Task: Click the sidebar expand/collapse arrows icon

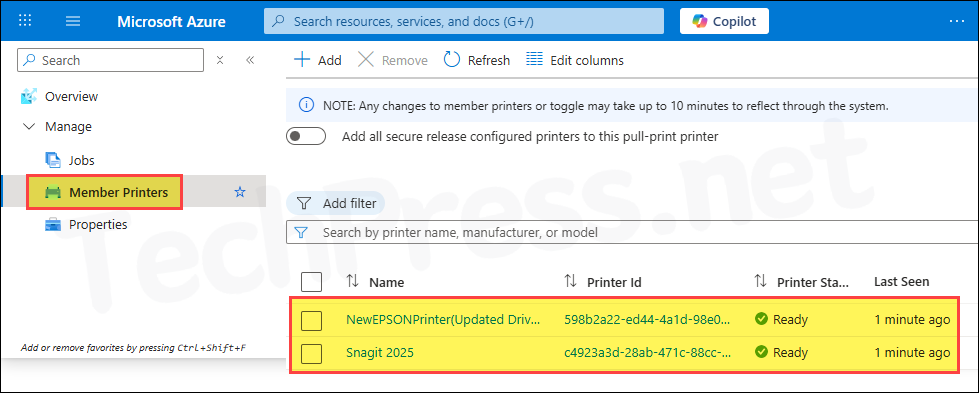Action: coord(220,60)
